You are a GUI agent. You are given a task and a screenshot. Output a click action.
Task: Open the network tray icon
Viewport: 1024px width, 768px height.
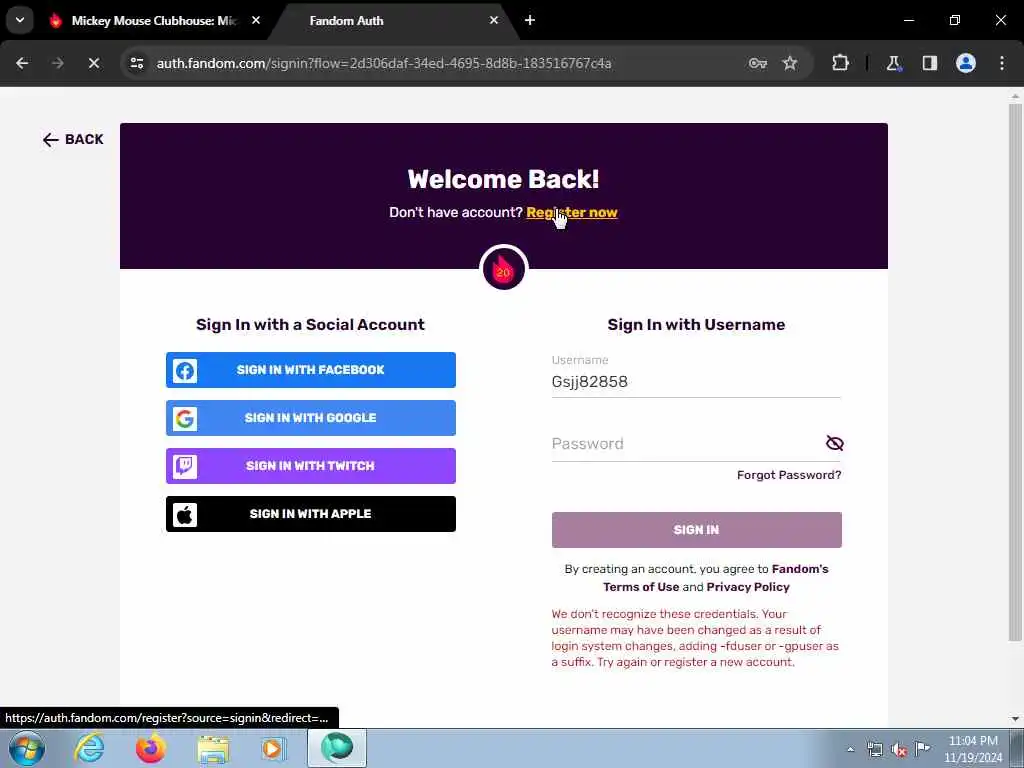click(x=874, y=749)
